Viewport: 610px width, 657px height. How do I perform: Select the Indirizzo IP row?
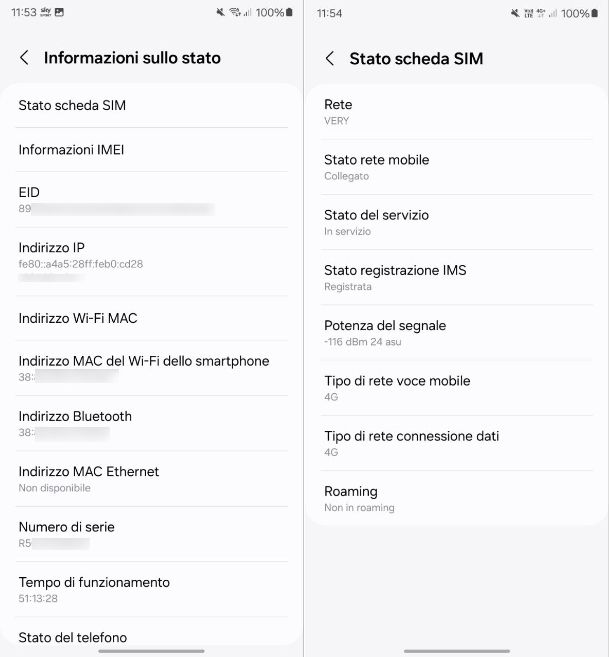(x=152, y=261)
